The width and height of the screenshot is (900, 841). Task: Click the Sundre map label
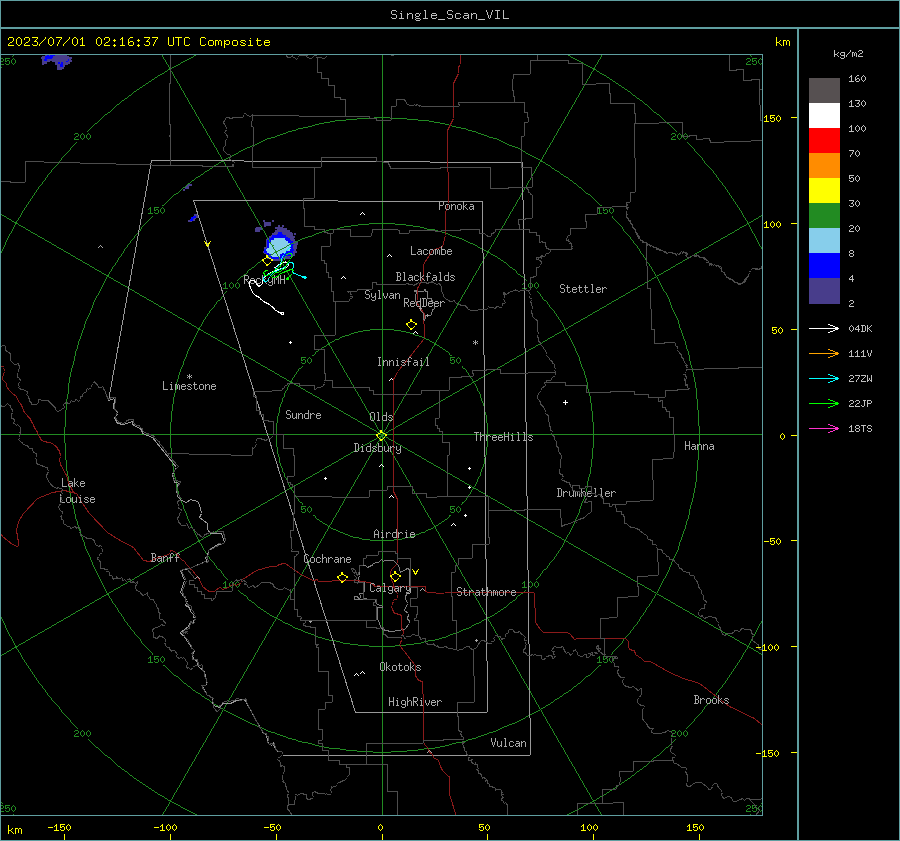(303, 415)
